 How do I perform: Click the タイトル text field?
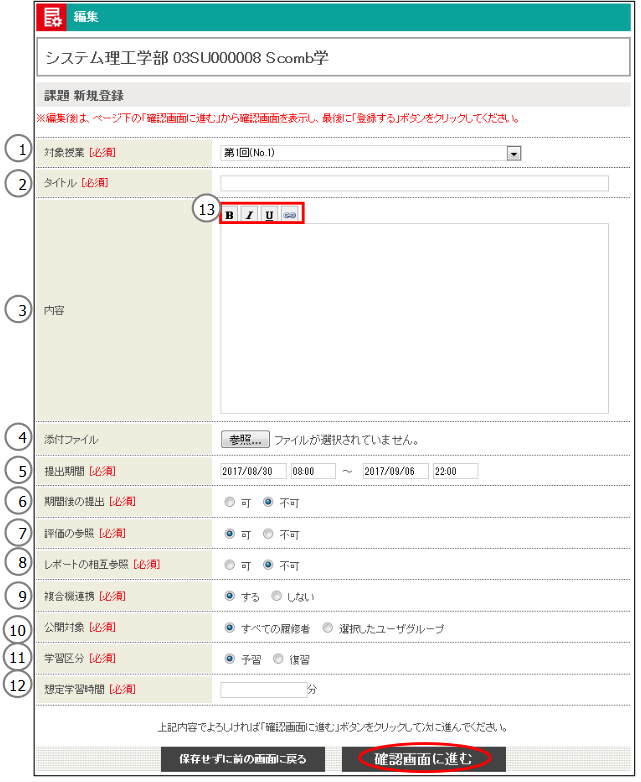(x=414, y=183)
